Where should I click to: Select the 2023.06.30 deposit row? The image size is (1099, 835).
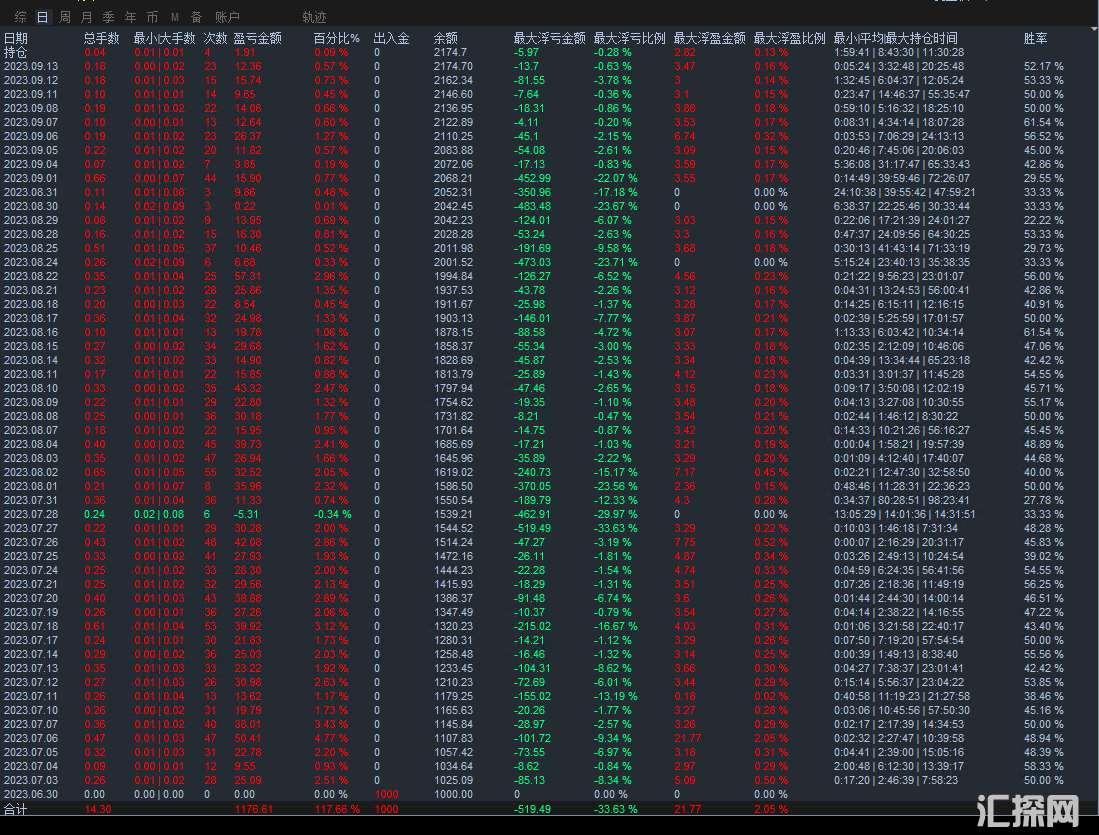[x=550, y=794]
